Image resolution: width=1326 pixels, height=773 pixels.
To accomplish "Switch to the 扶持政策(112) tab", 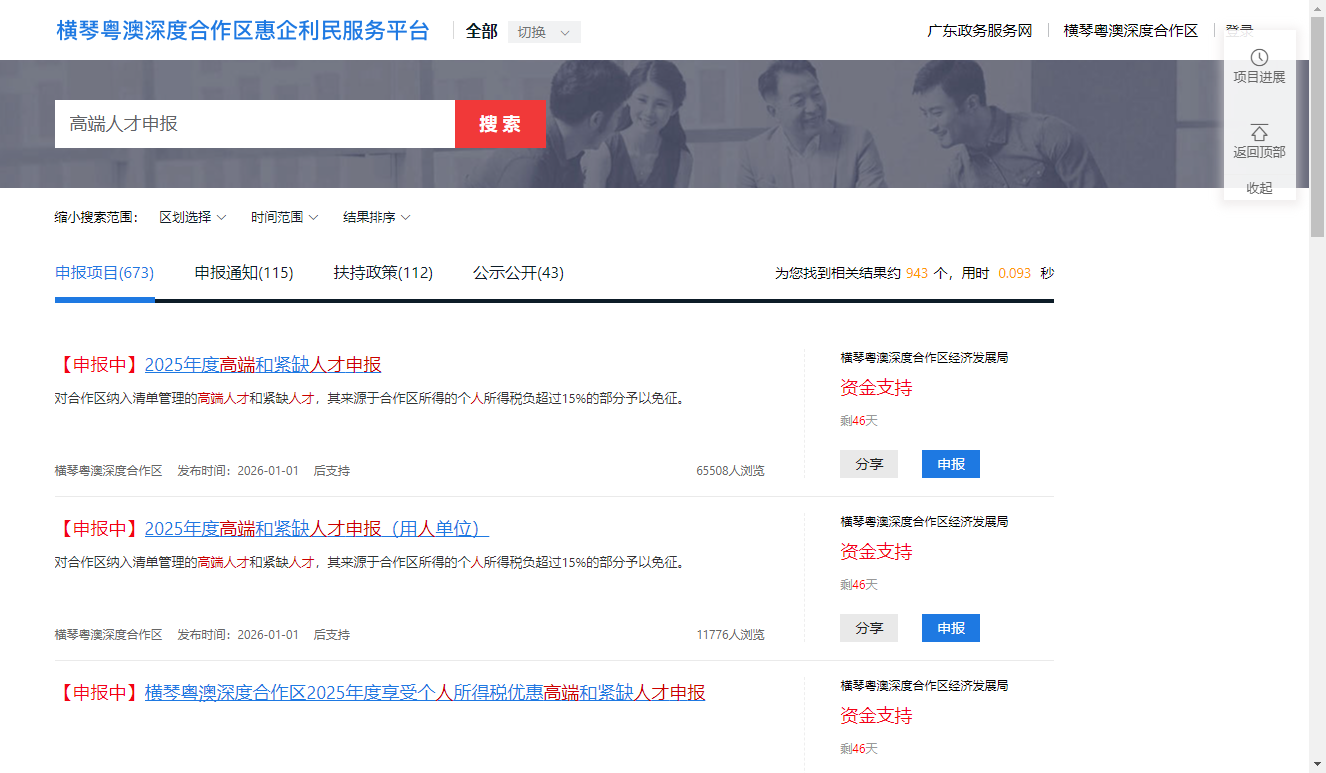I will click(x=383, y=273).
